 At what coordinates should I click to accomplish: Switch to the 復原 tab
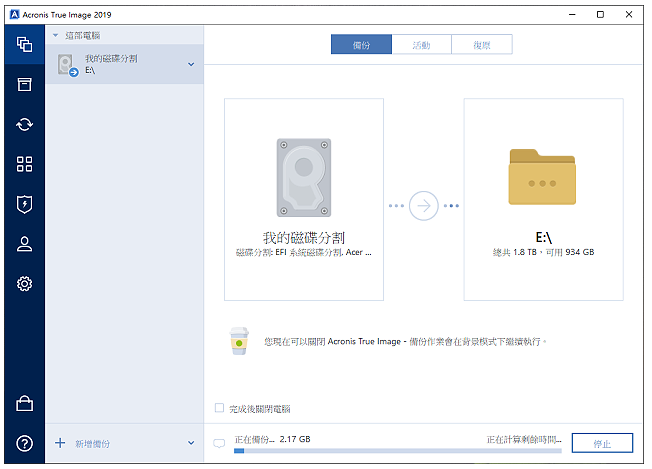point(482,44)
